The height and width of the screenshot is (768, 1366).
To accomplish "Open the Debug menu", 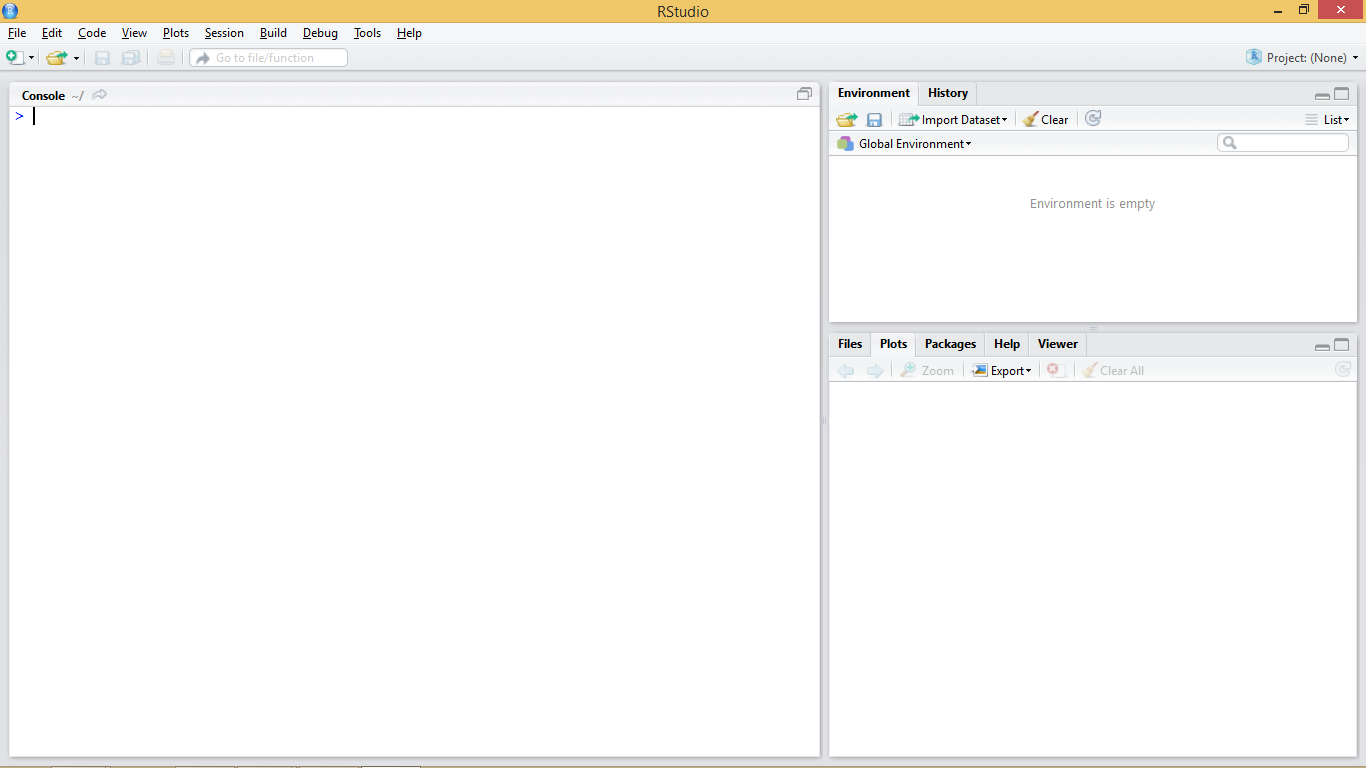I will click(x=320, y=33).
